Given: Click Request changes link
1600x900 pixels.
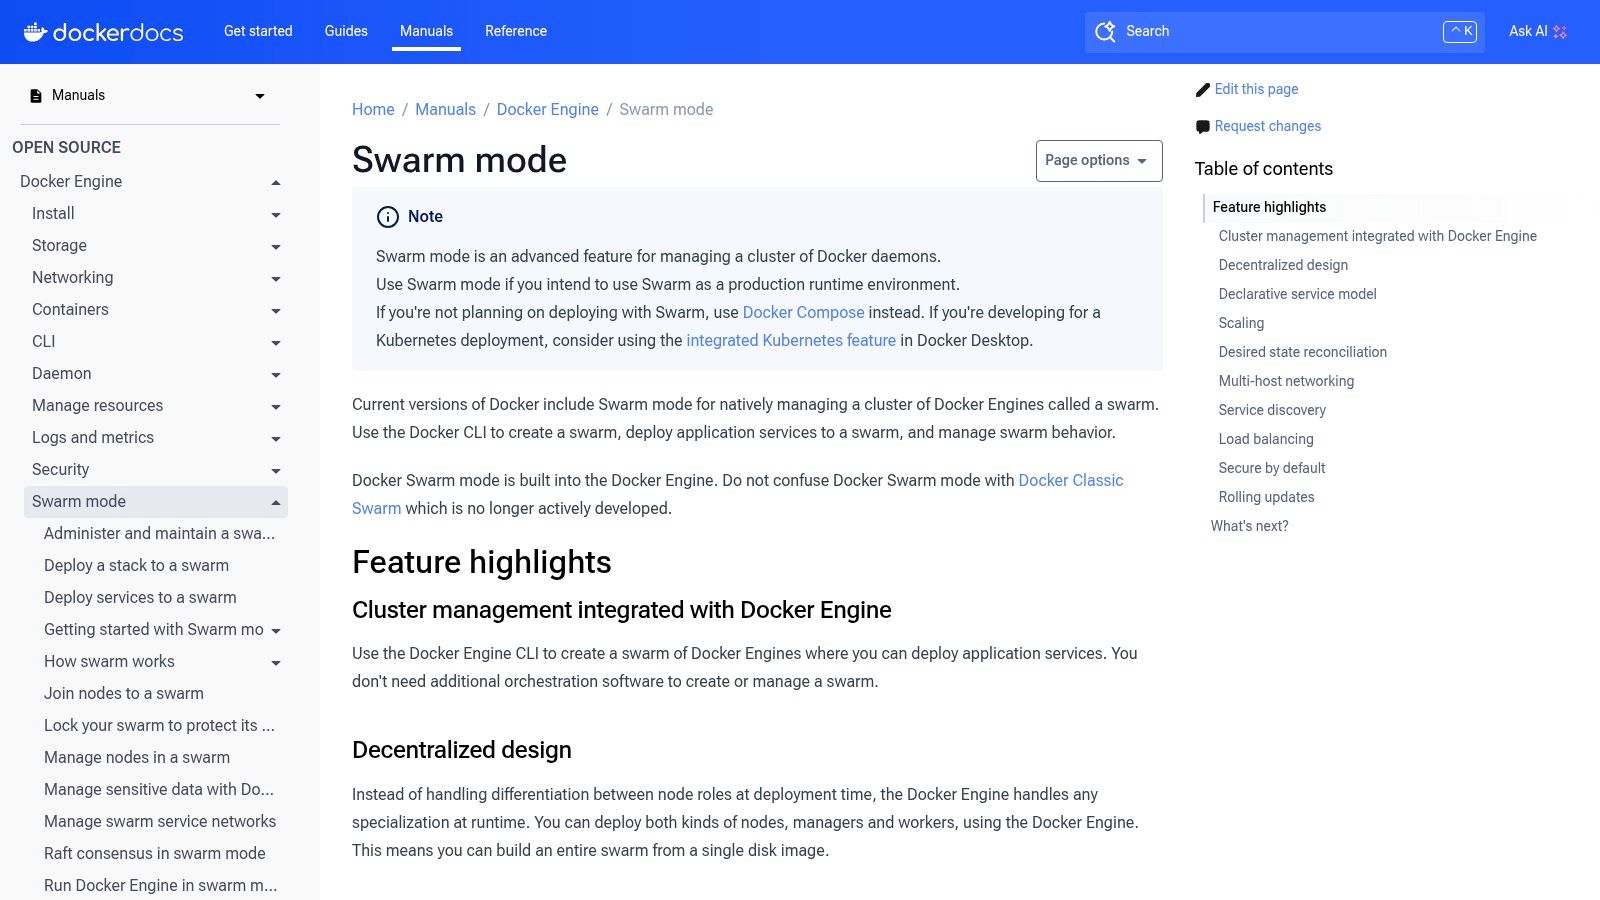Looking at the screenshot, I should pos(1267,126).
